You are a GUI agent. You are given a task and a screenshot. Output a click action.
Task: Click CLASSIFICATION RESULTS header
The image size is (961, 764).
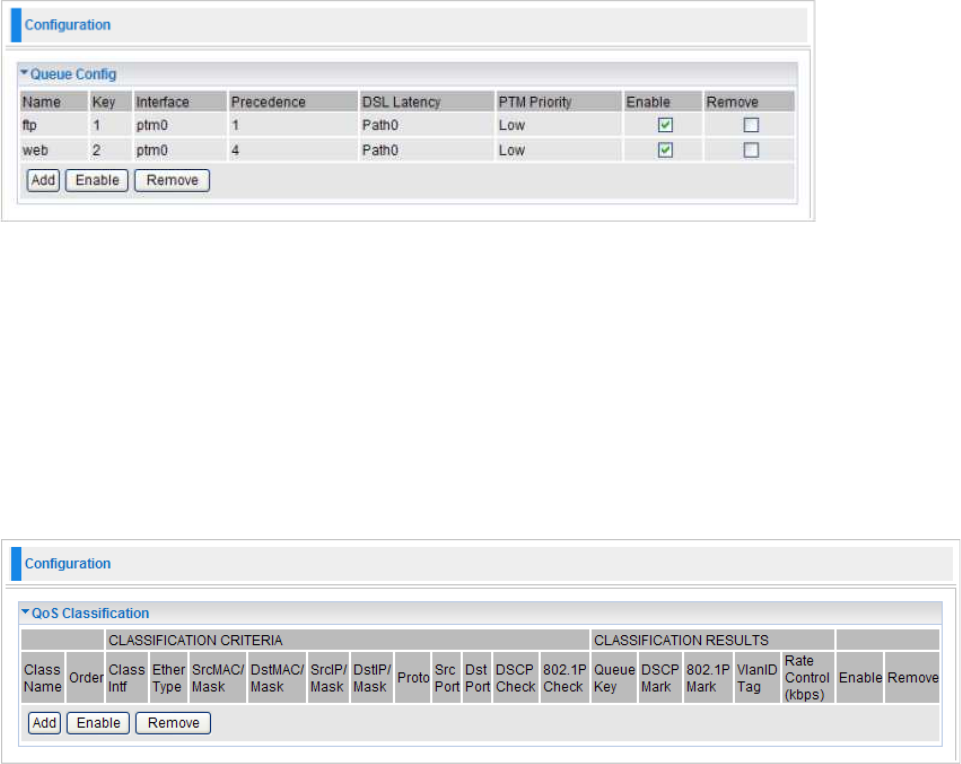712,640
